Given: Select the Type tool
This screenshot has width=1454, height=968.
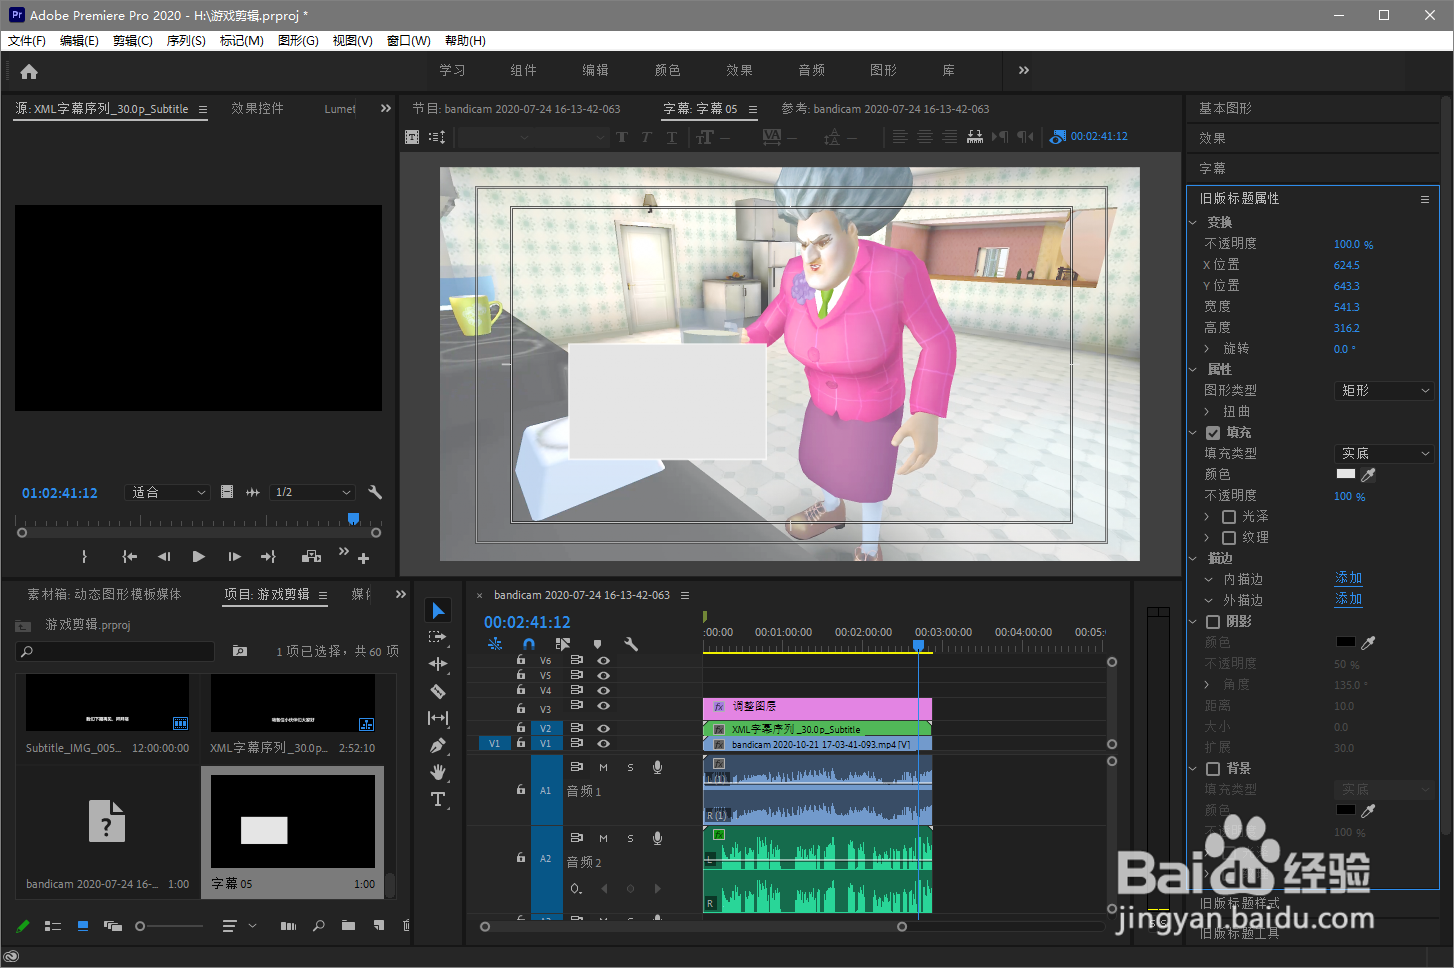Looking at the screenshot, I should pos(438,799).
